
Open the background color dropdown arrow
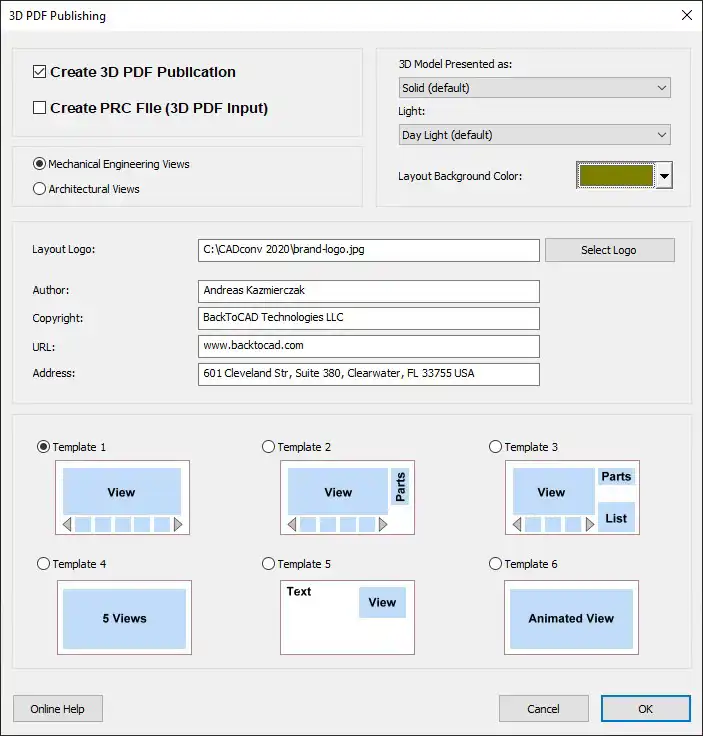(664, 176)
